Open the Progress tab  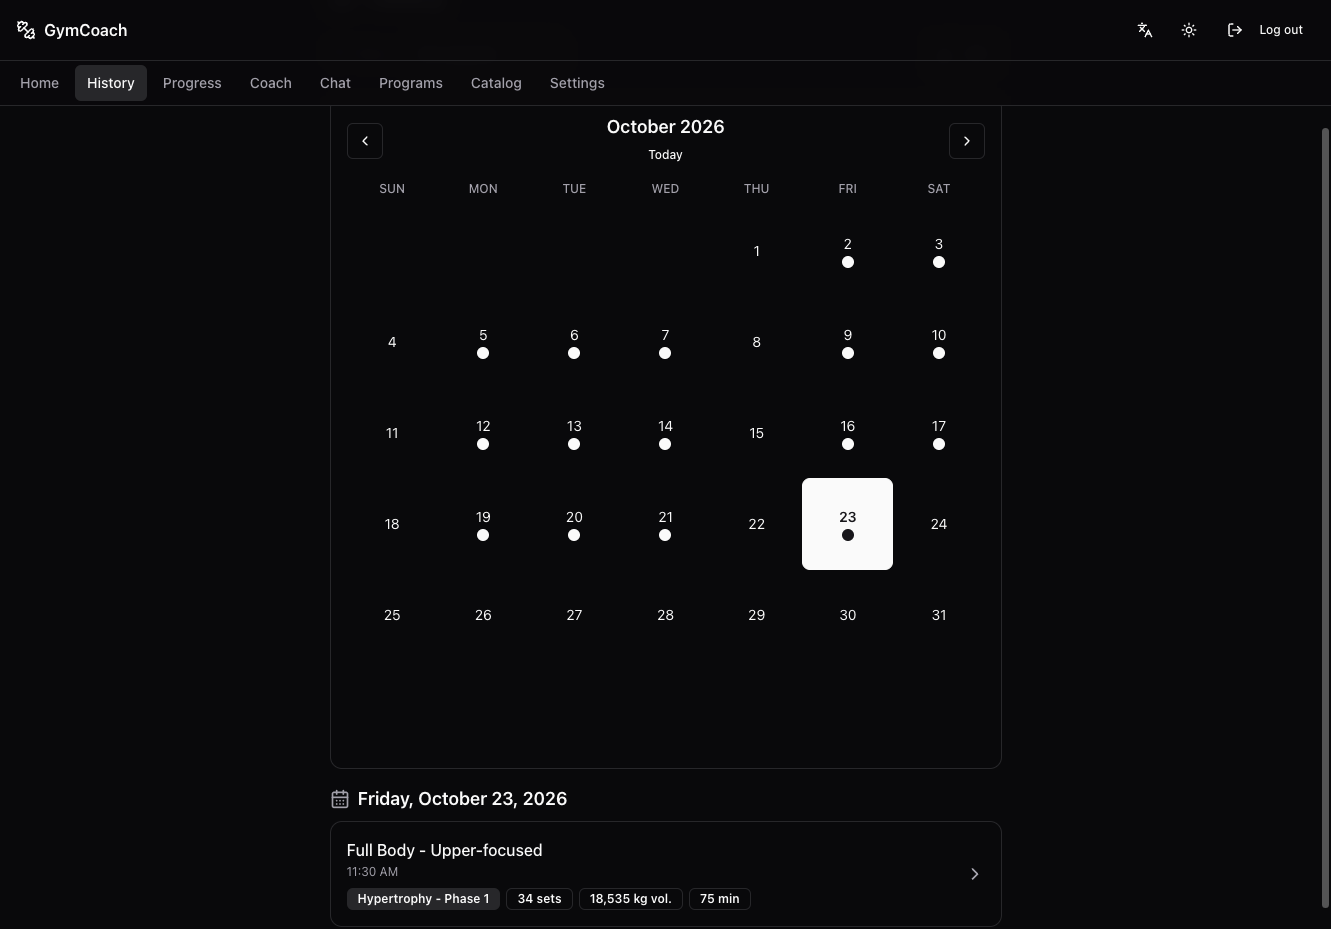coord(192,83)
